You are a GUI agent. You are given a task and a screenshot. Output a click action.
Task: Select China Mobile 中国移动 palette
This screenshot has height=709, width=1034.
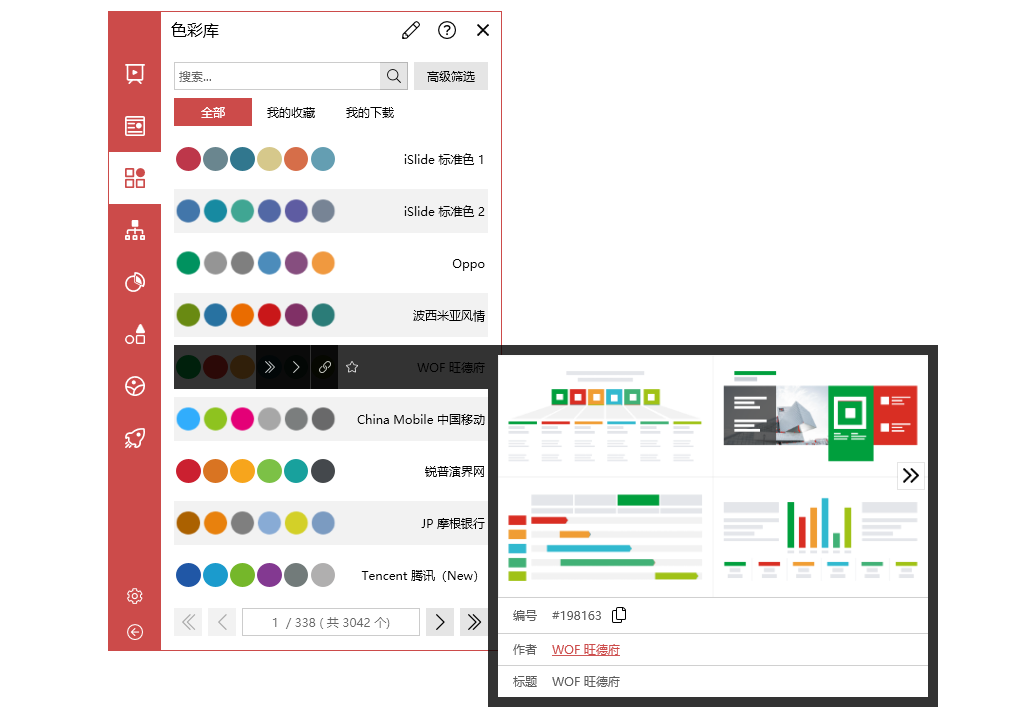tap(330, 419)
